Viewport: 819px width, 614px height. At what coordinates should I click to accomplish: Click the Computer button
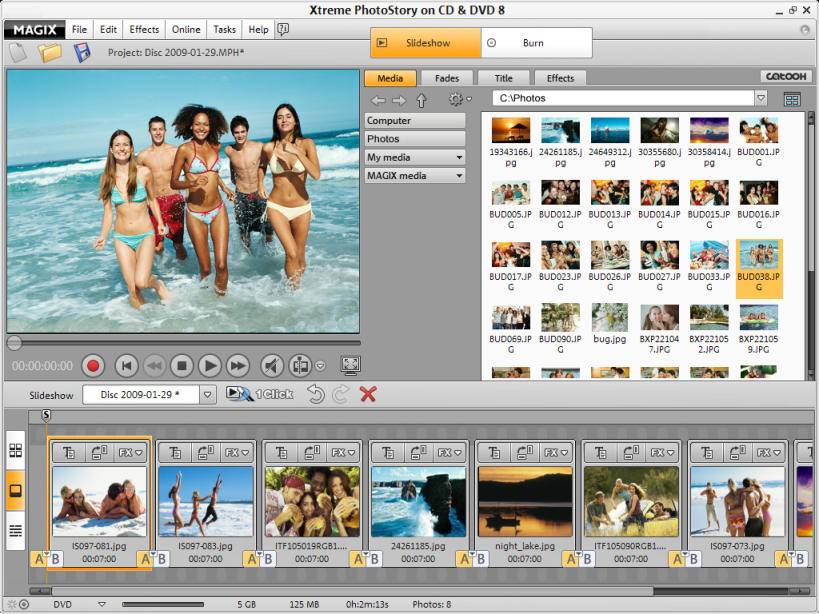pyautogui.click(x=415, y=121)
